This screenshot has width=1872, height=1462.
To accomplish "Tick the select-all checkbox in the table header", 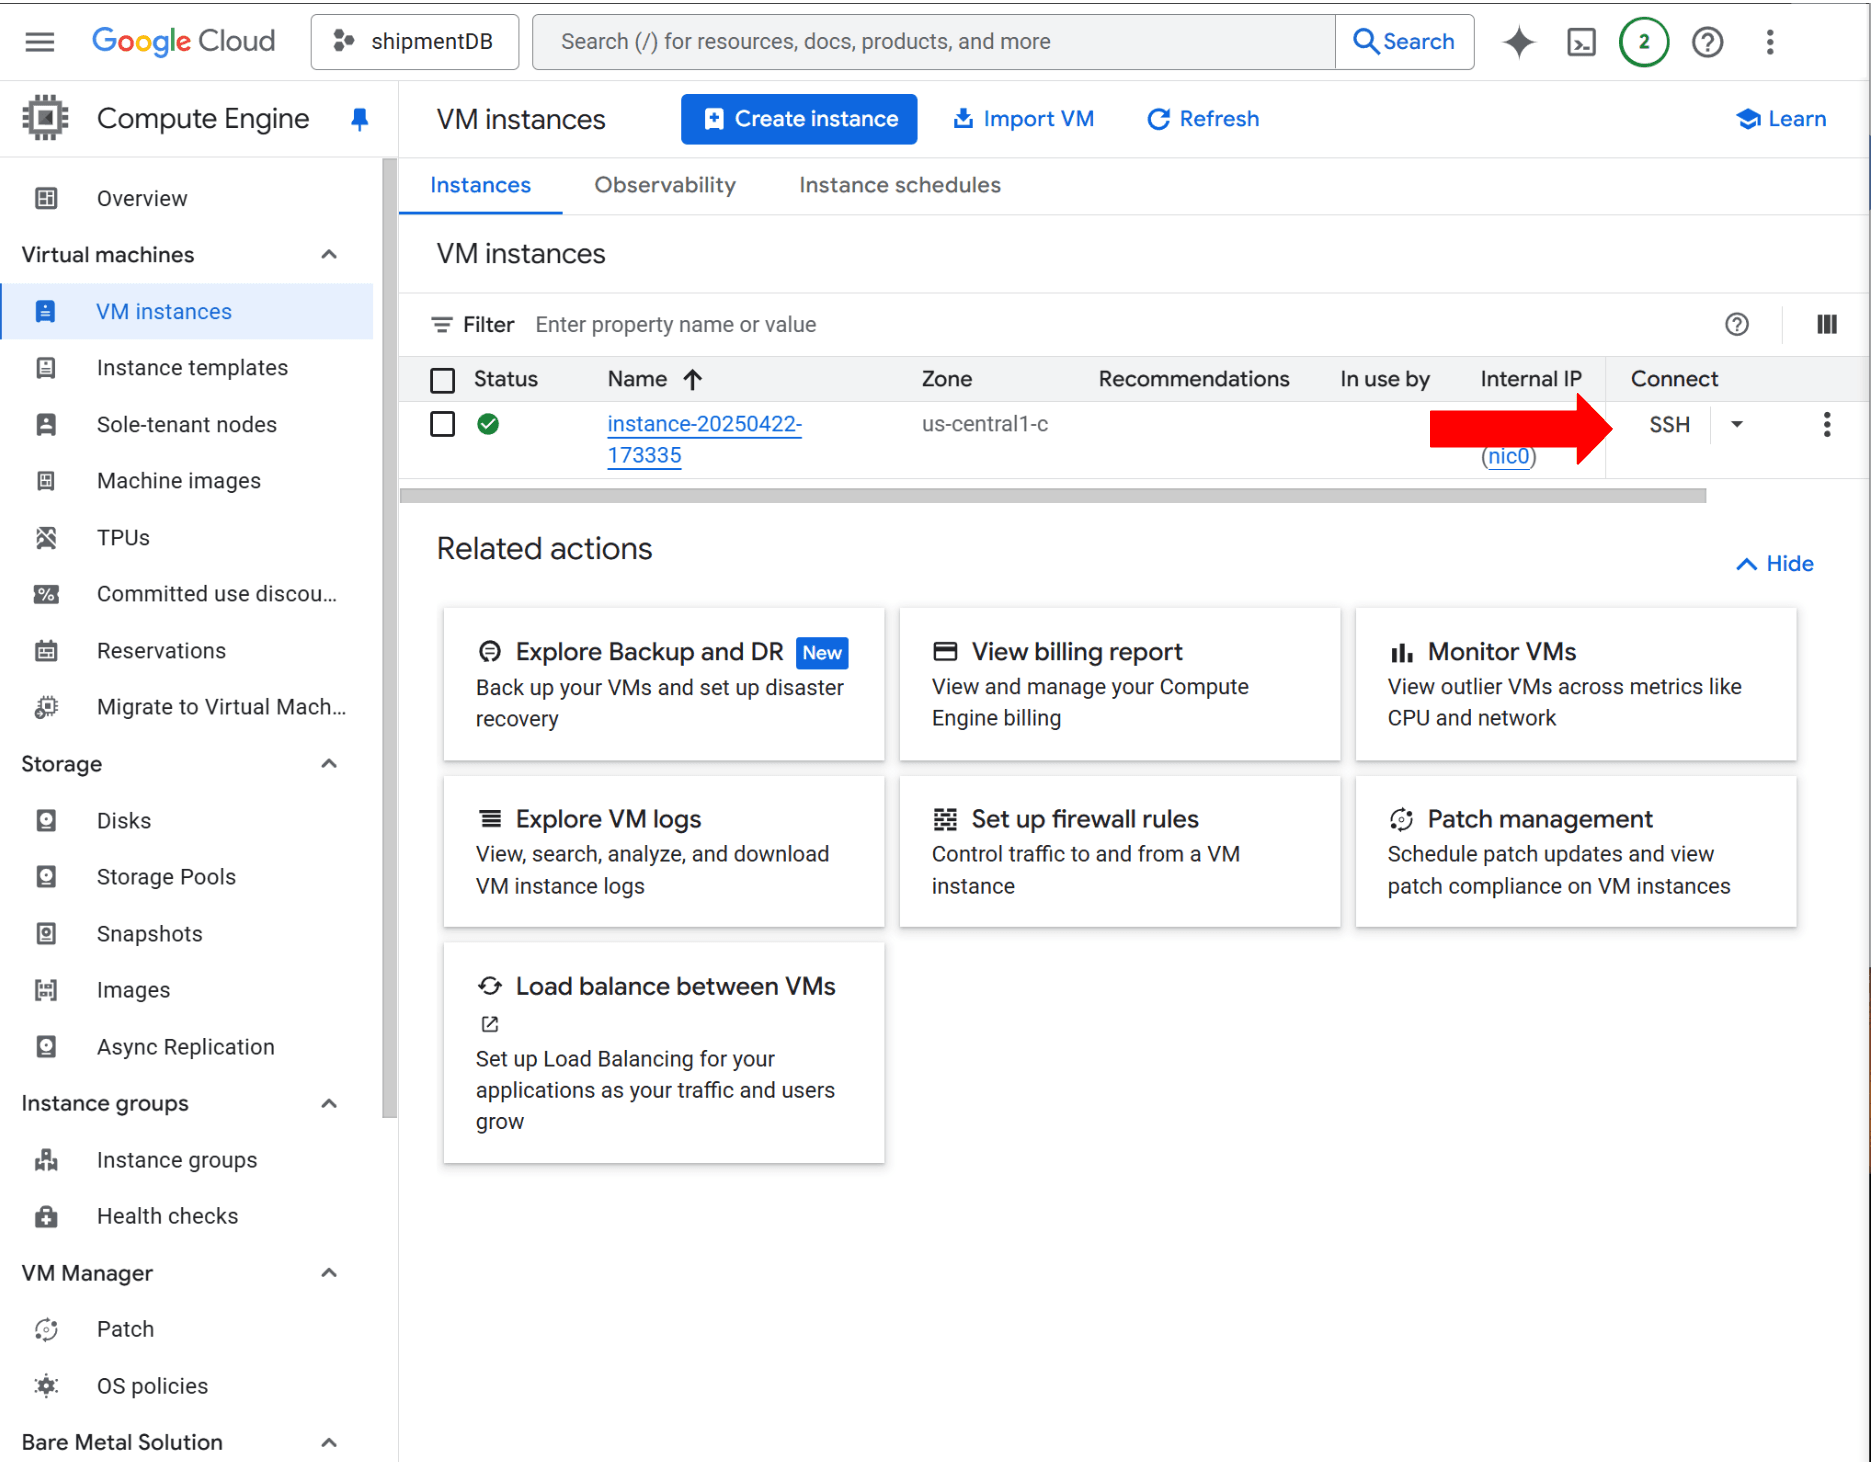I will point(442,380).
